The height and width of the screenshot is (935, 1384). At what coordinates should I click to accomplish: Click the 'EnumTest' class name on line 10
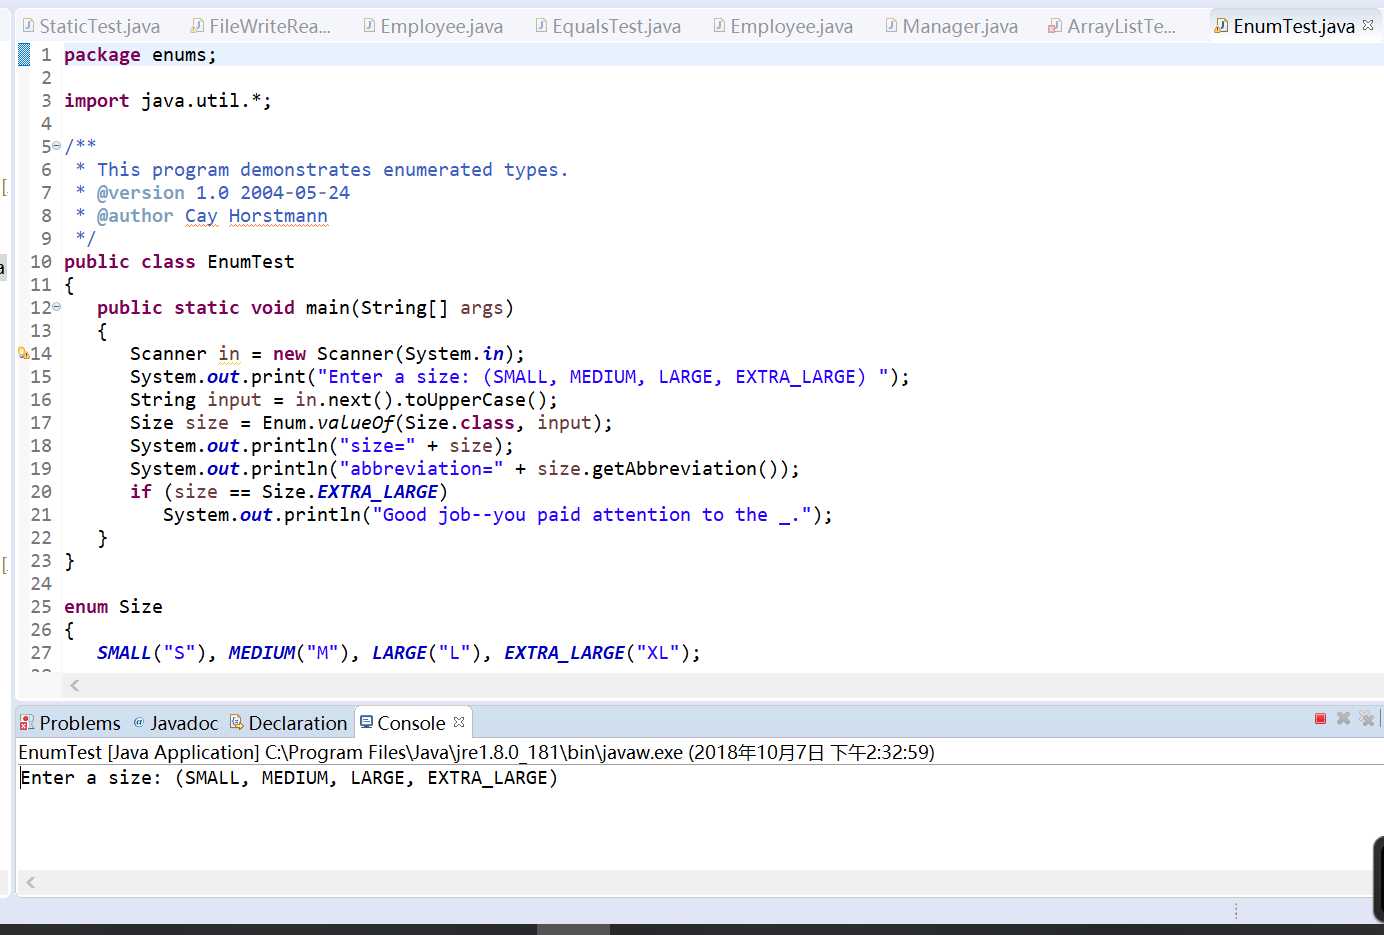[251, 262]
